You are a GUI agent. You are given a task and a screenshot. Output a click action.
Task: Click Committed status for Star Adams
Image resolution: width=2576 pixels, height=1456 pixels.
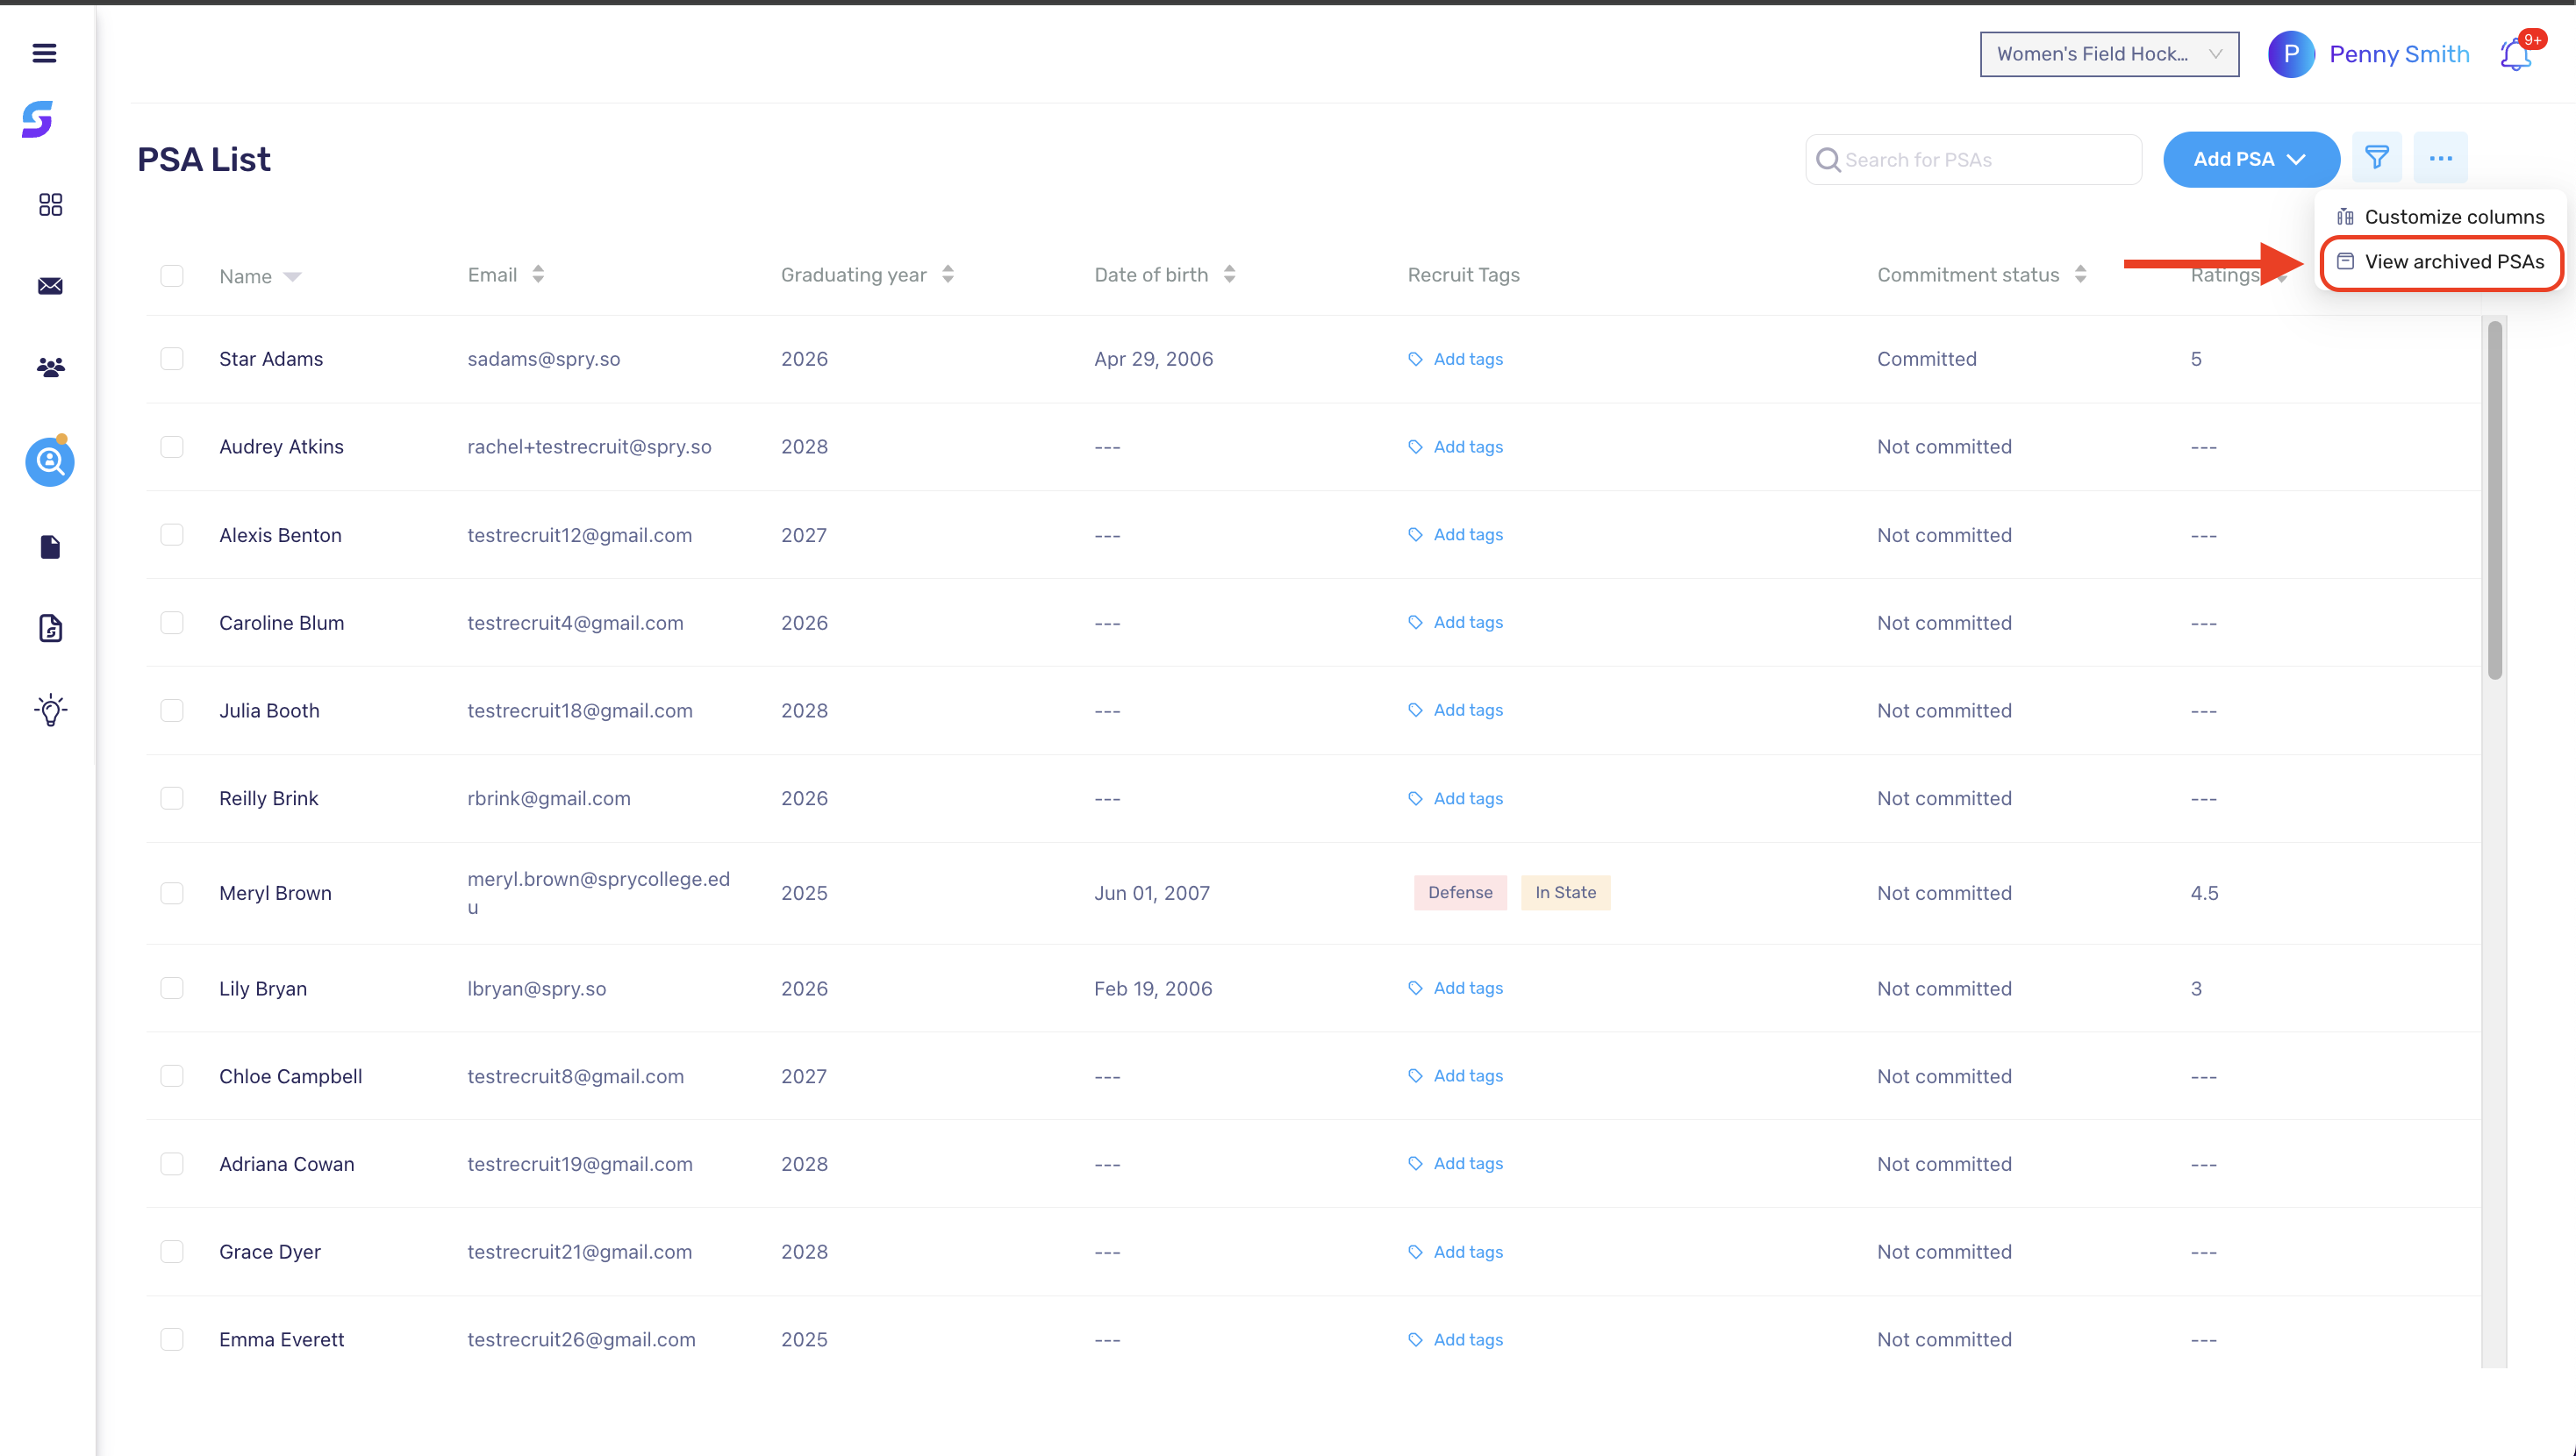click(x=1926, y=359)
